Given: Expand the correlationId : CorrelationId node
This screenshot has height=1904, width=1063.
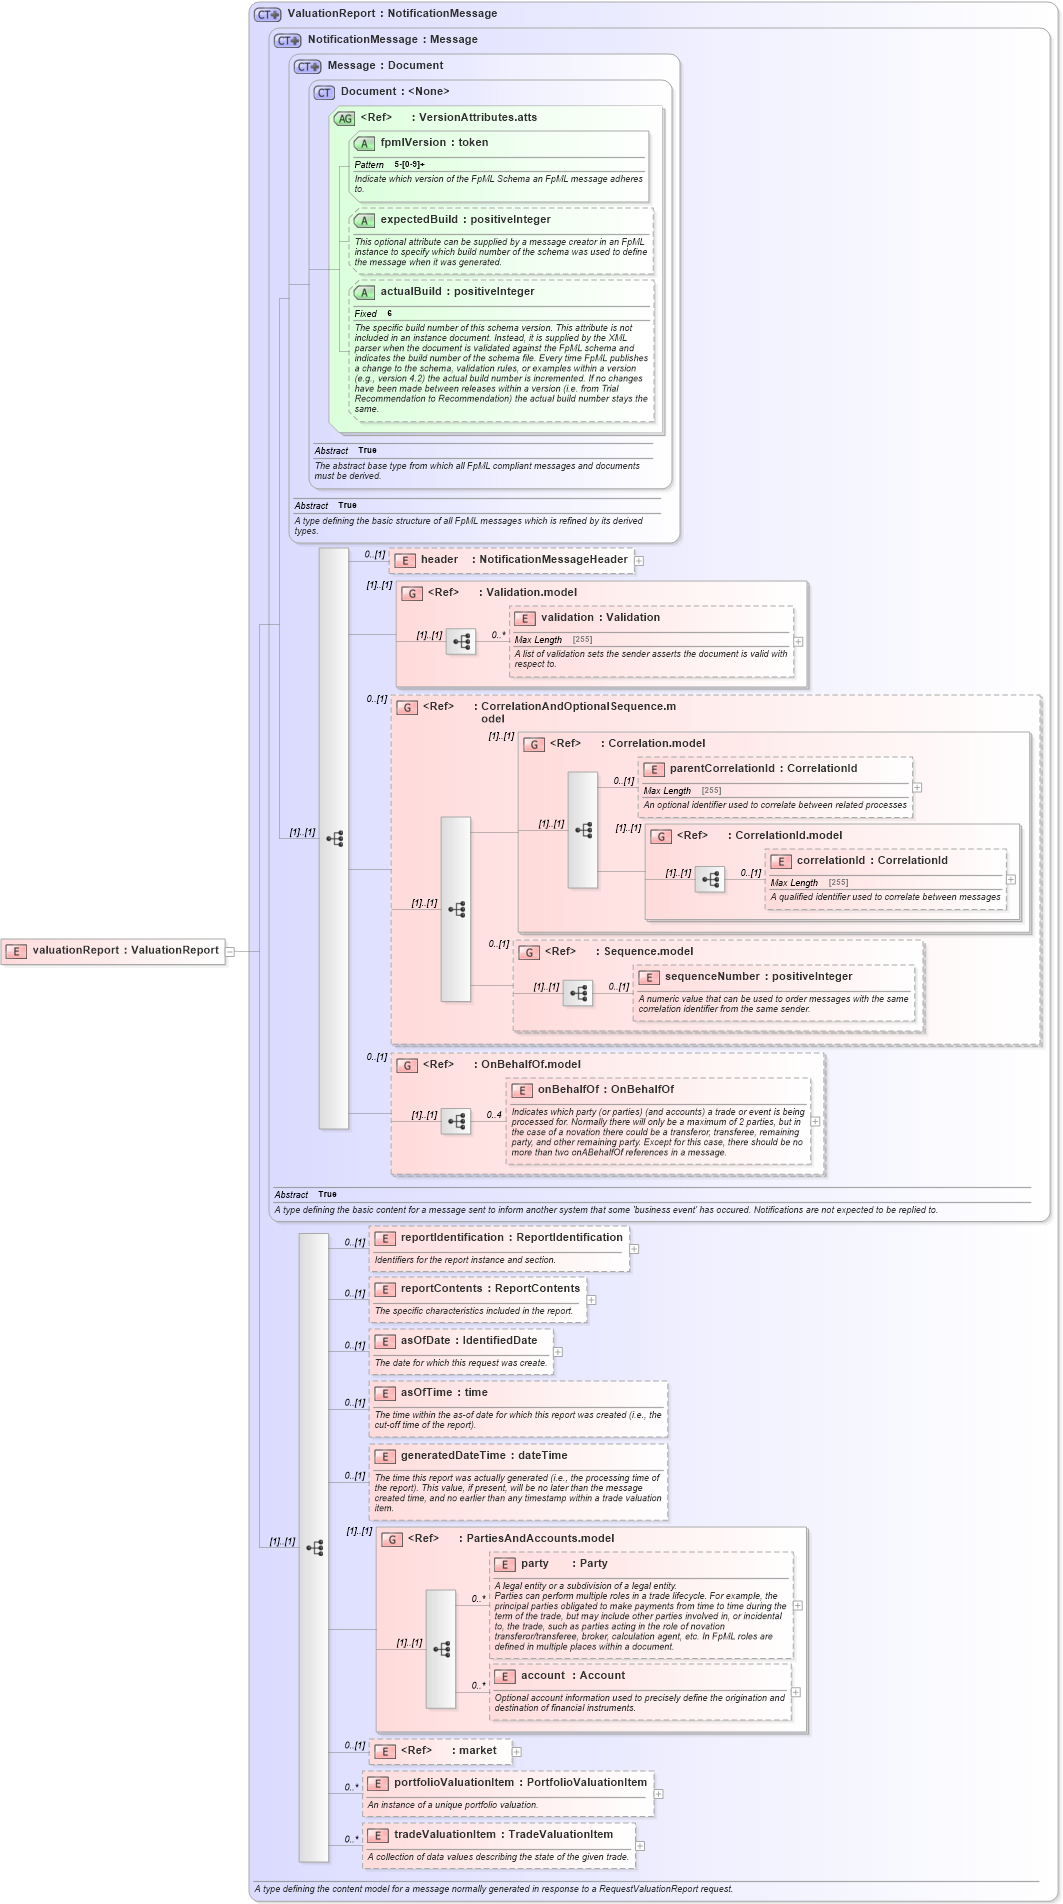Looking at the screenshot, I should click(x=1011, y=880).
